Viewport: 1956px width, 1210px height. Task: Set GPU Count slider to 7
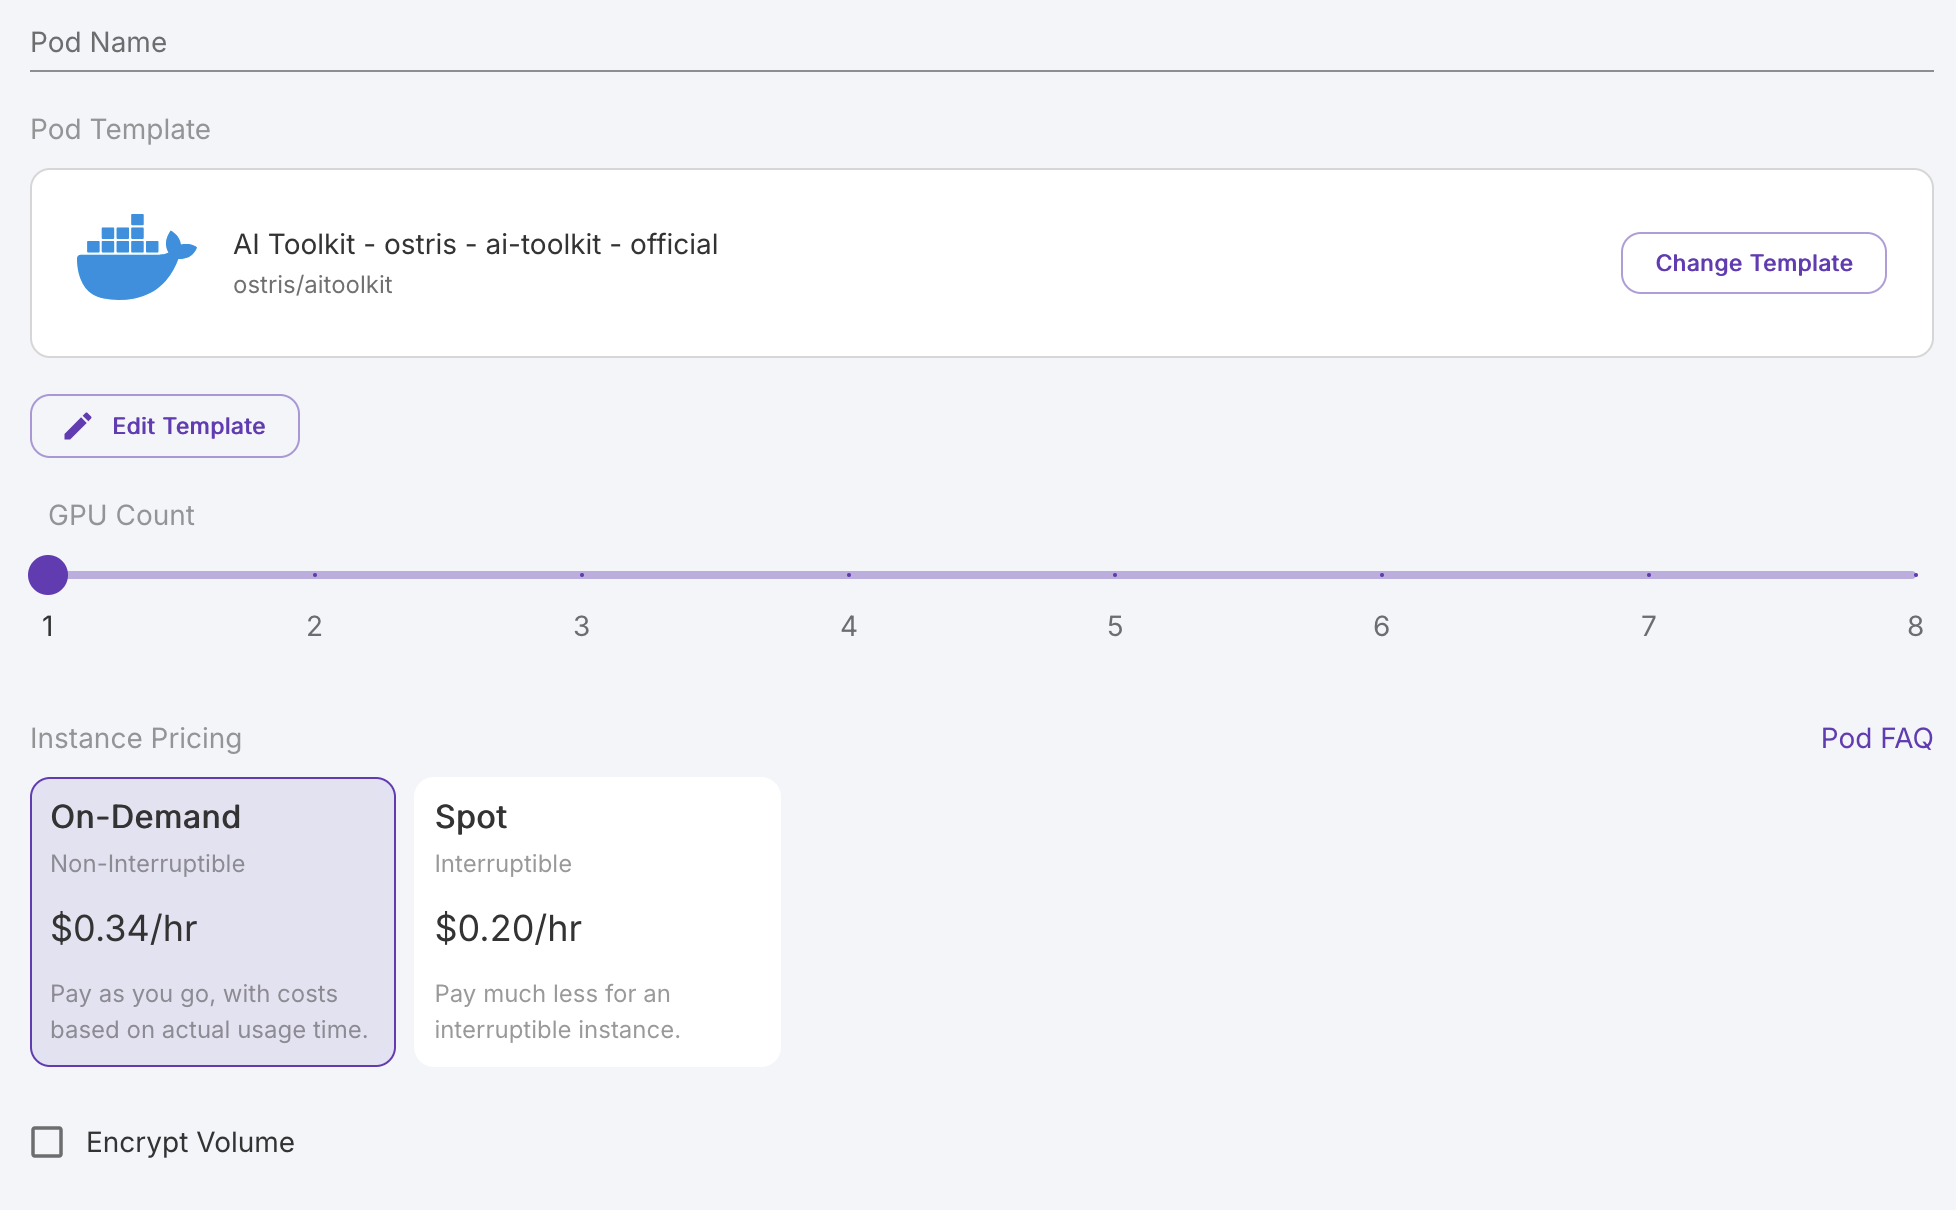1649,575
